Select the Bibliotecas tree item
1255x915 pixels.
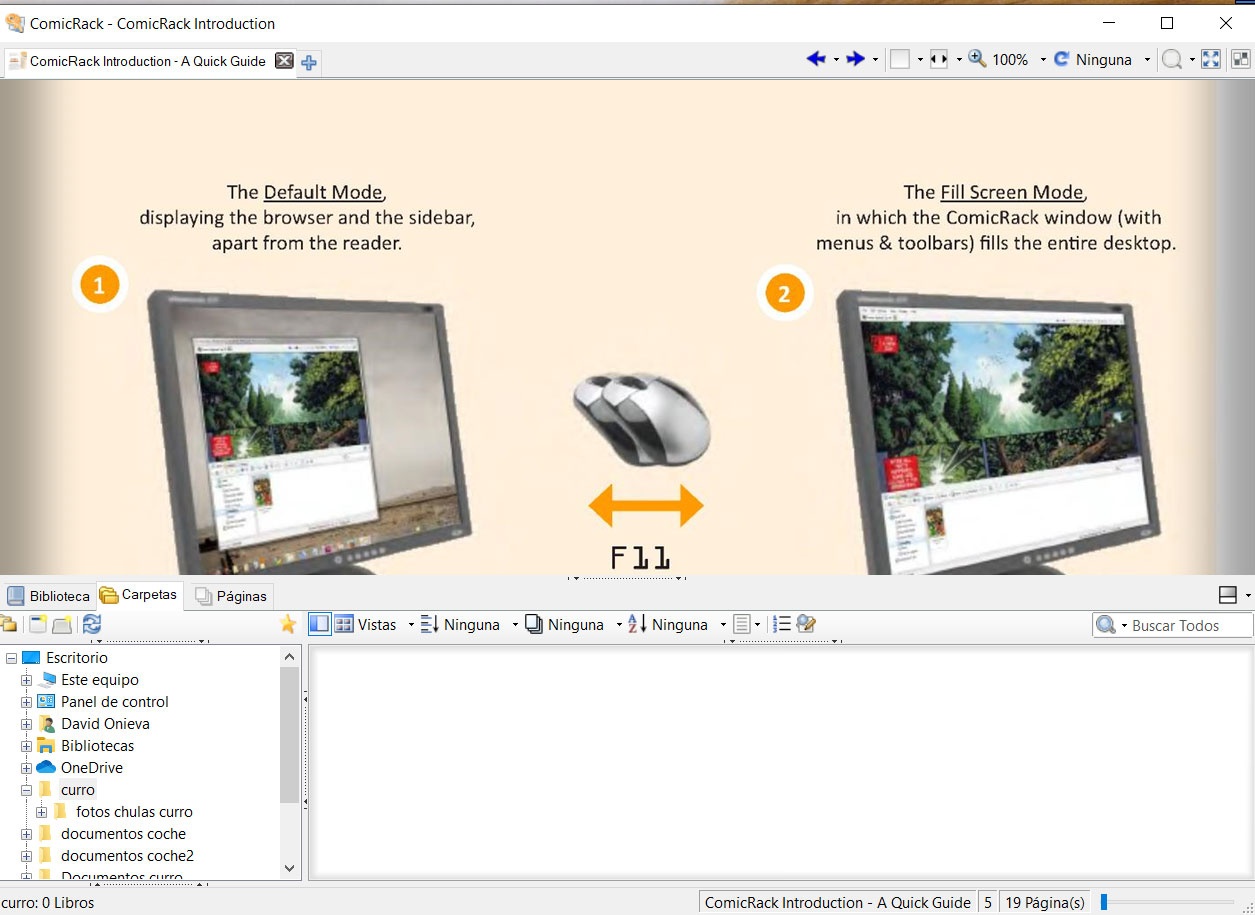[97, 746]
